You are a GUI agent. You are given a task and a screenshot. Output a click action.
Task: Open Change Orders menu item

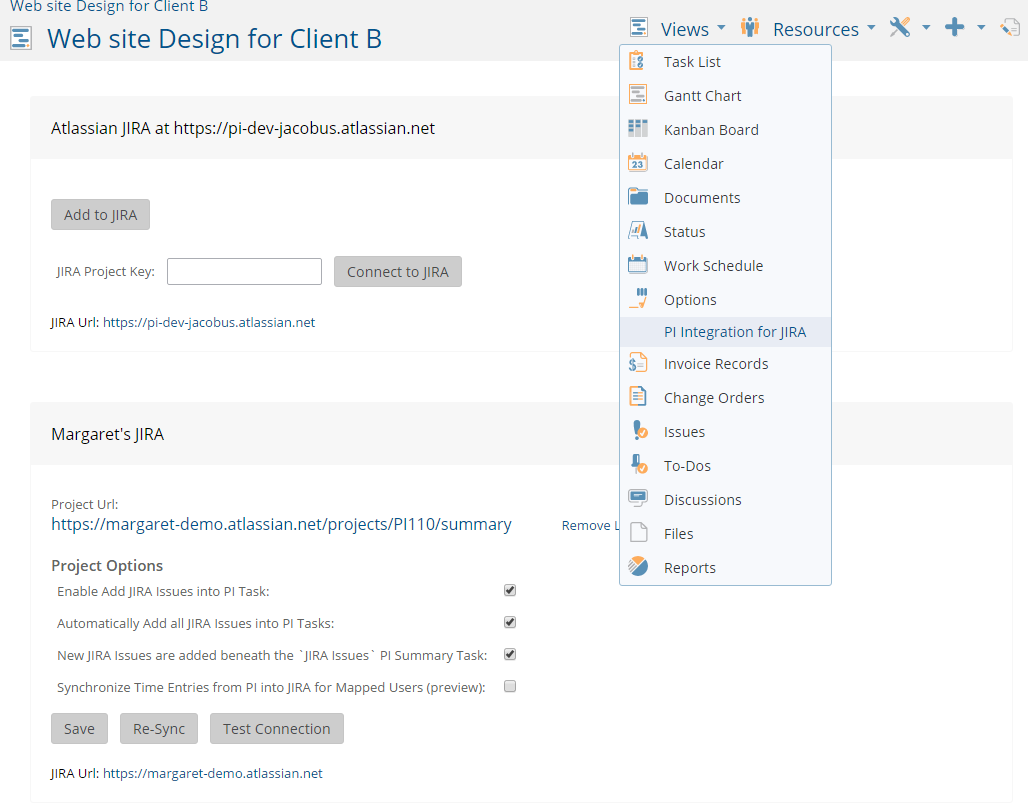tap(725, 398)
